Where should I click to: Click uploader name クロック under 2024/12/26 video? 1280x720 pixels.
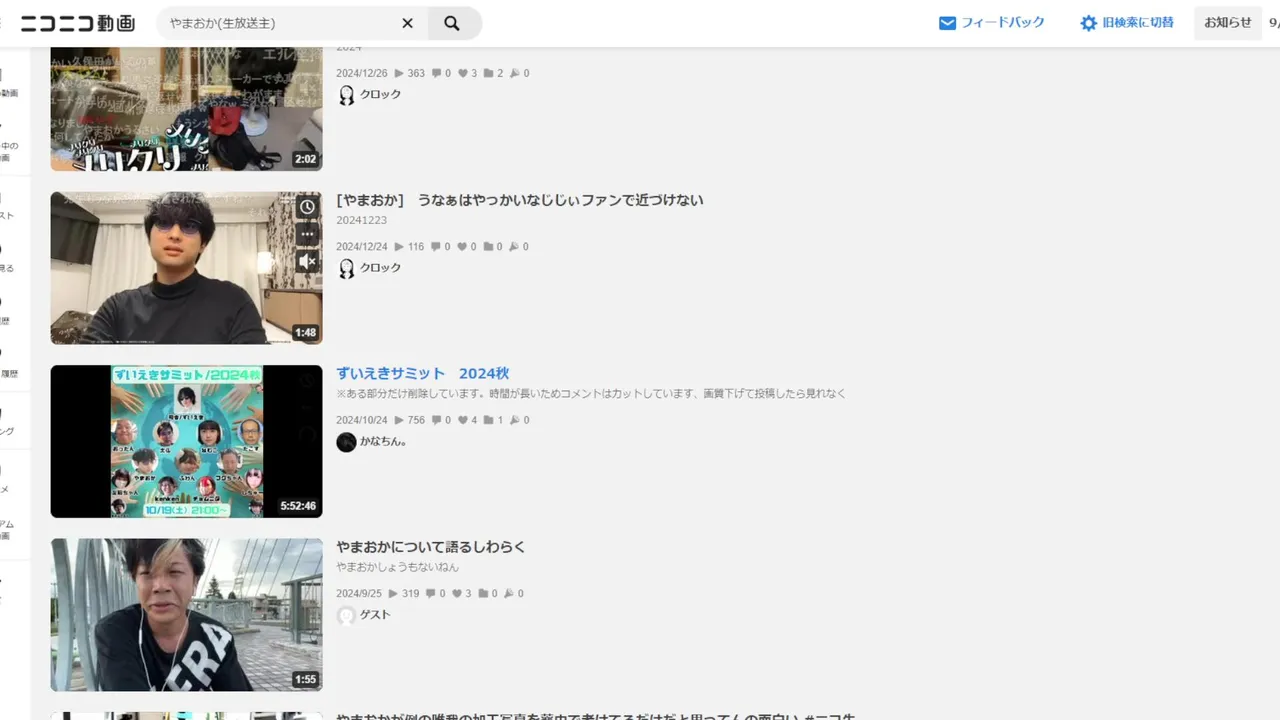tap(381, 94)
